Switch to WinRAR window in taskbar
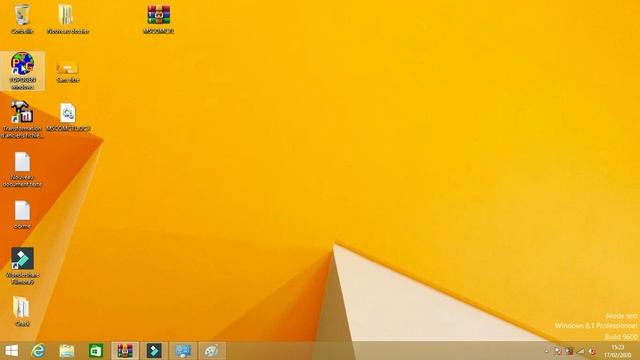Viewport: 640px width, 360px height. [125, 351]
